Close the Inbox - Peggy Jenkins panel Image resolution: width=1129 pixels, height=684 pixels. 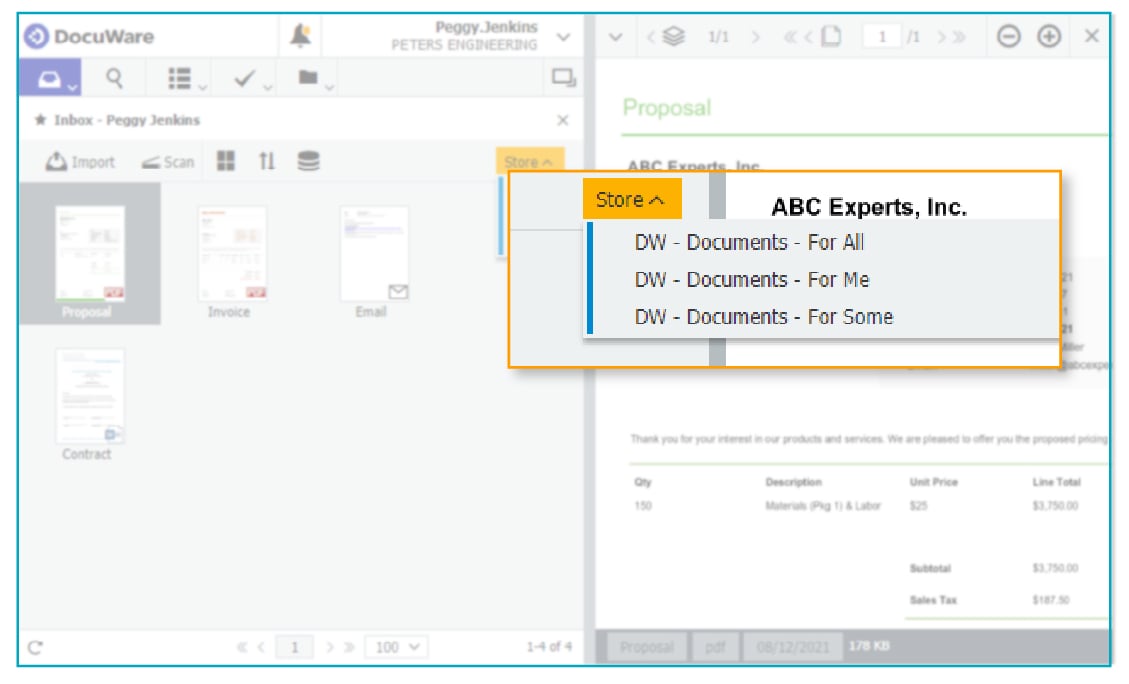pos(563,120)
